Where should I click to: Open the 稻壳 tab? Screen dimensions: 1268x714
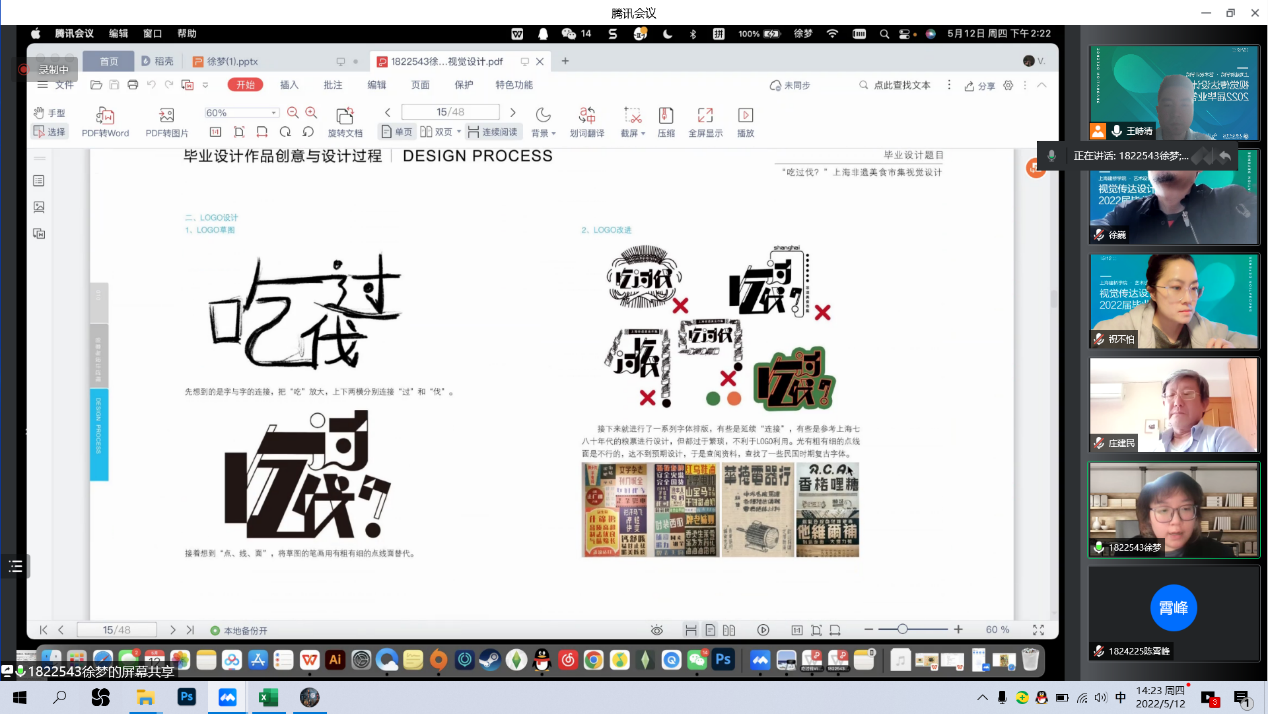[158, 61]
